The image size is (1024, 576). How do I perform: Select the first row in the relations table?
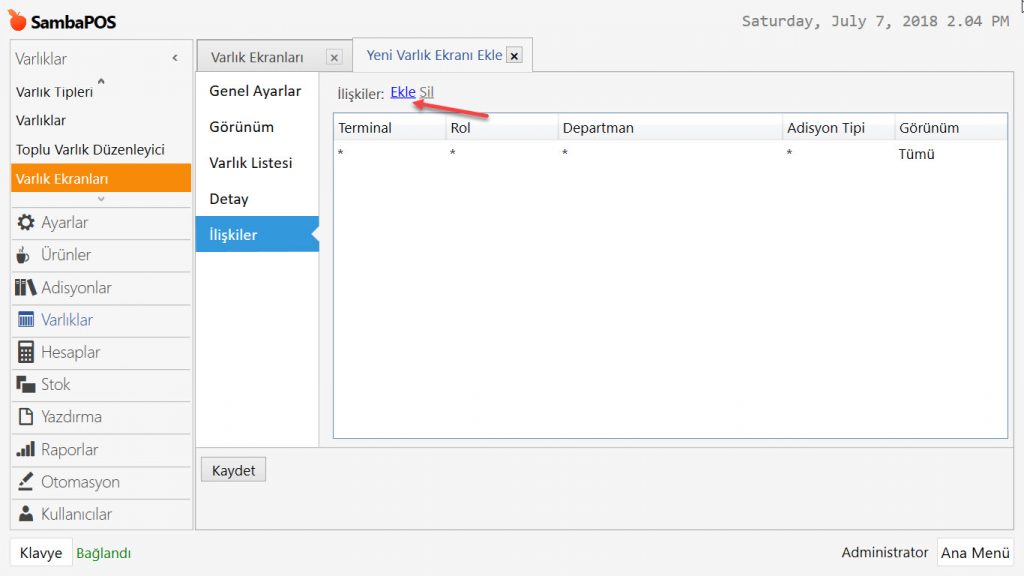[668, 154]
